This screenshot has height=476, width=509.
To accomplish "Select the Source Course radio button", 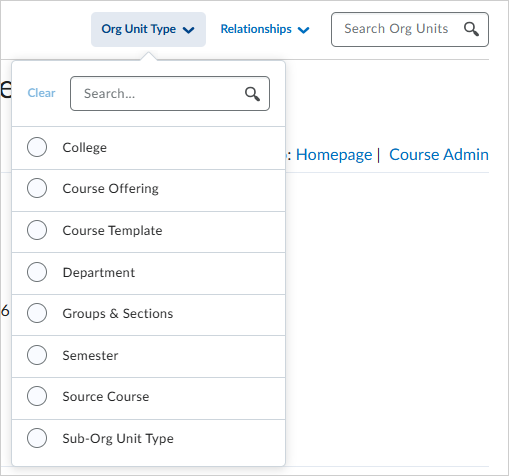I will click(x=37, y=396).
